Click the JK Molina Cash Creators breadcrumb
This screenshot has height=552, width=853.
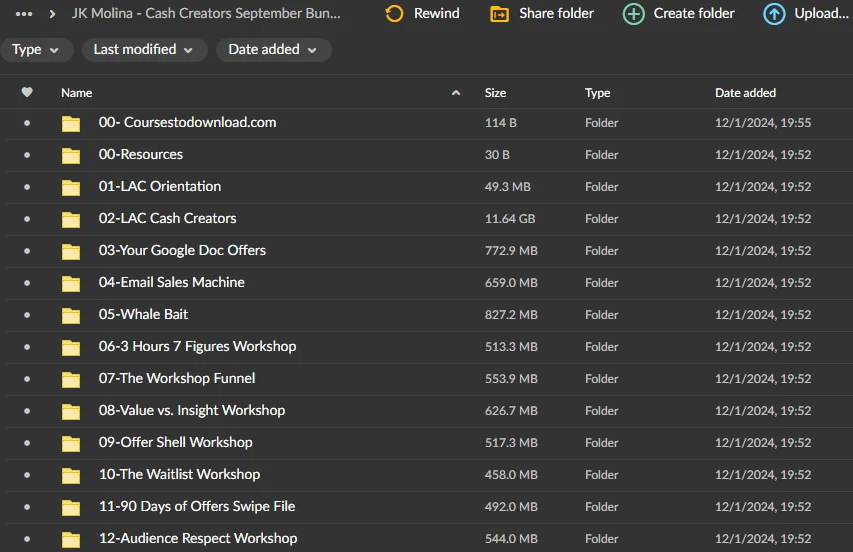point(206,13)
